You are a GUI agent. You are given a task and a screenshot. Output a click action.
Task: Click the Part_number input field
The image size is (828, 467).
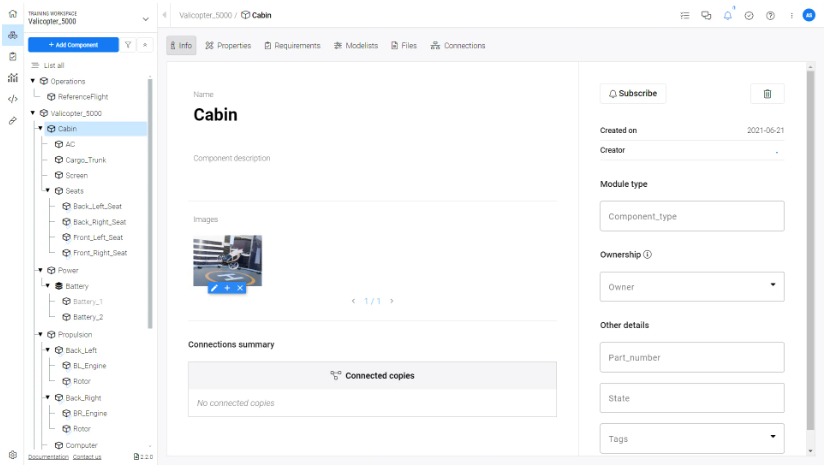tap(692, 358)
